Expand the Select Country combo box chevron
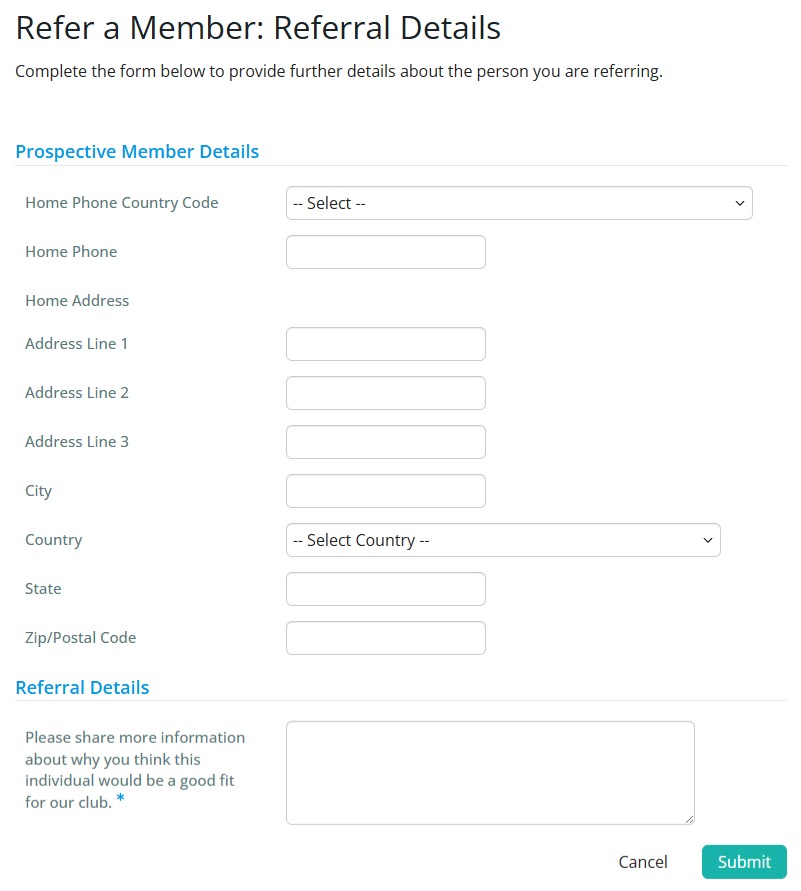Screen dimensions: 801x891 coord(709,540)
